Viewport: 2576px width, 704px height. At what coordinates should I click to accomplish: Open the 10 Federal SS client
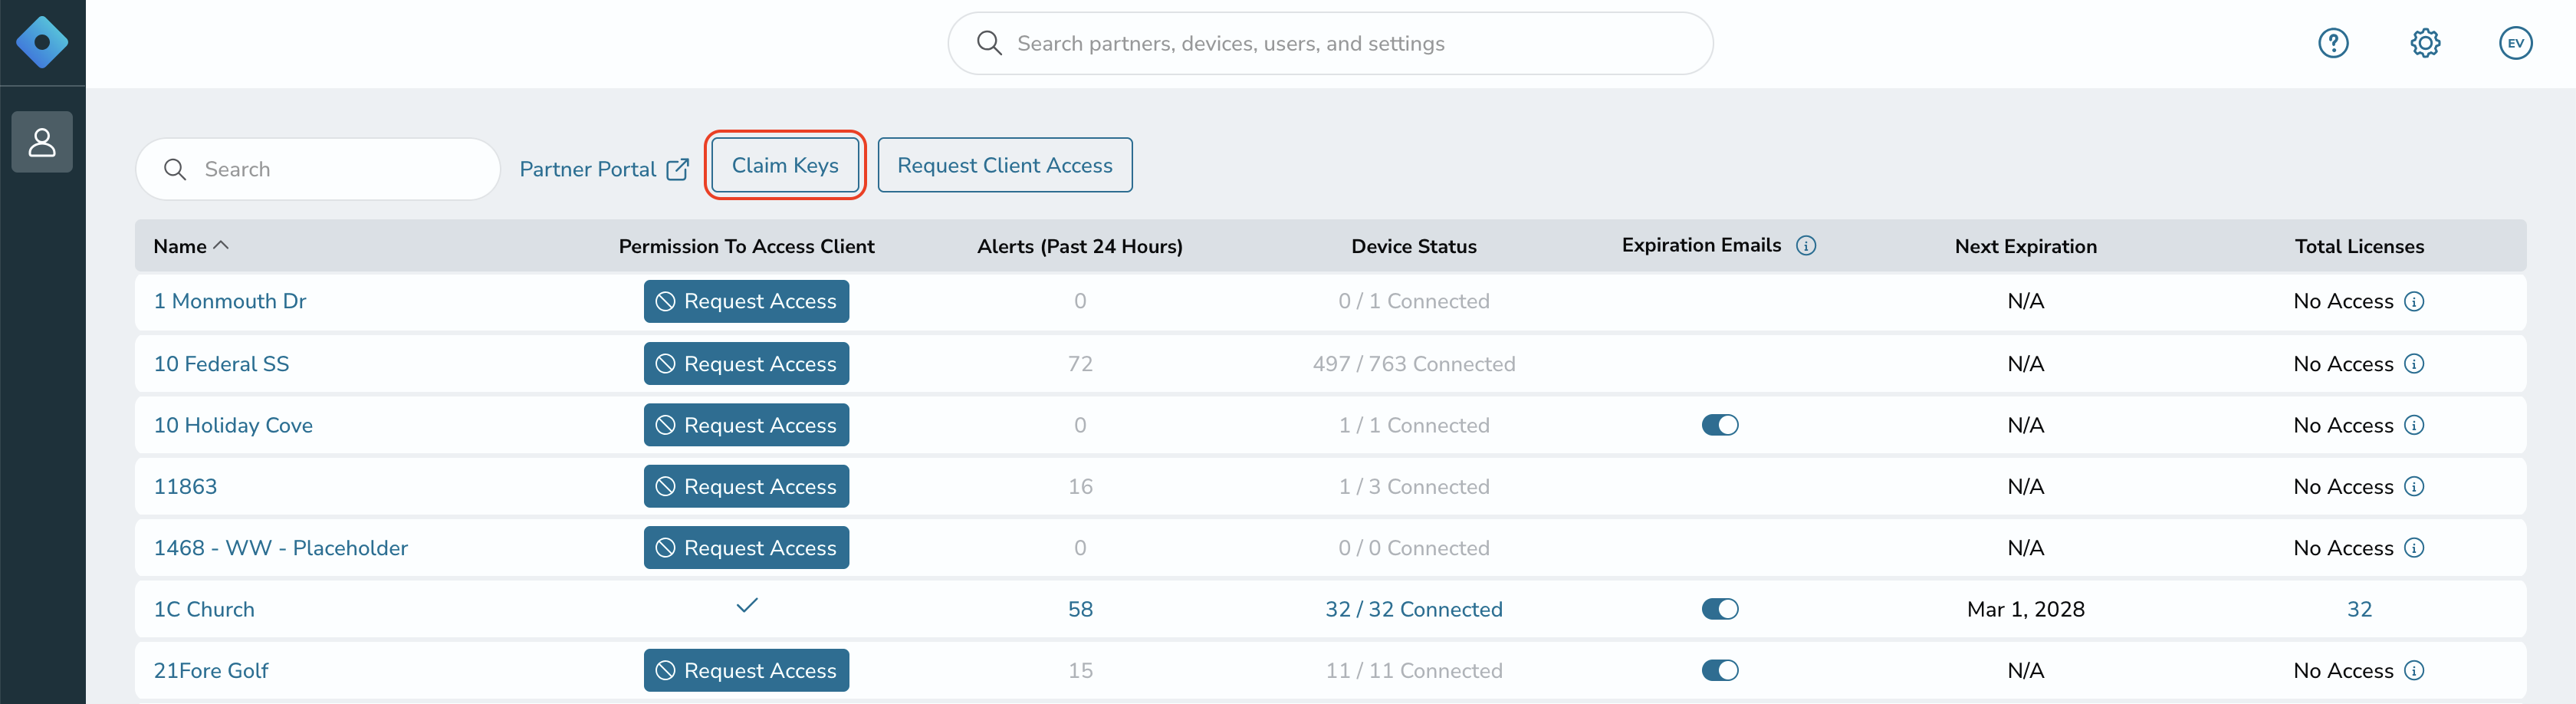click(221, 364)
